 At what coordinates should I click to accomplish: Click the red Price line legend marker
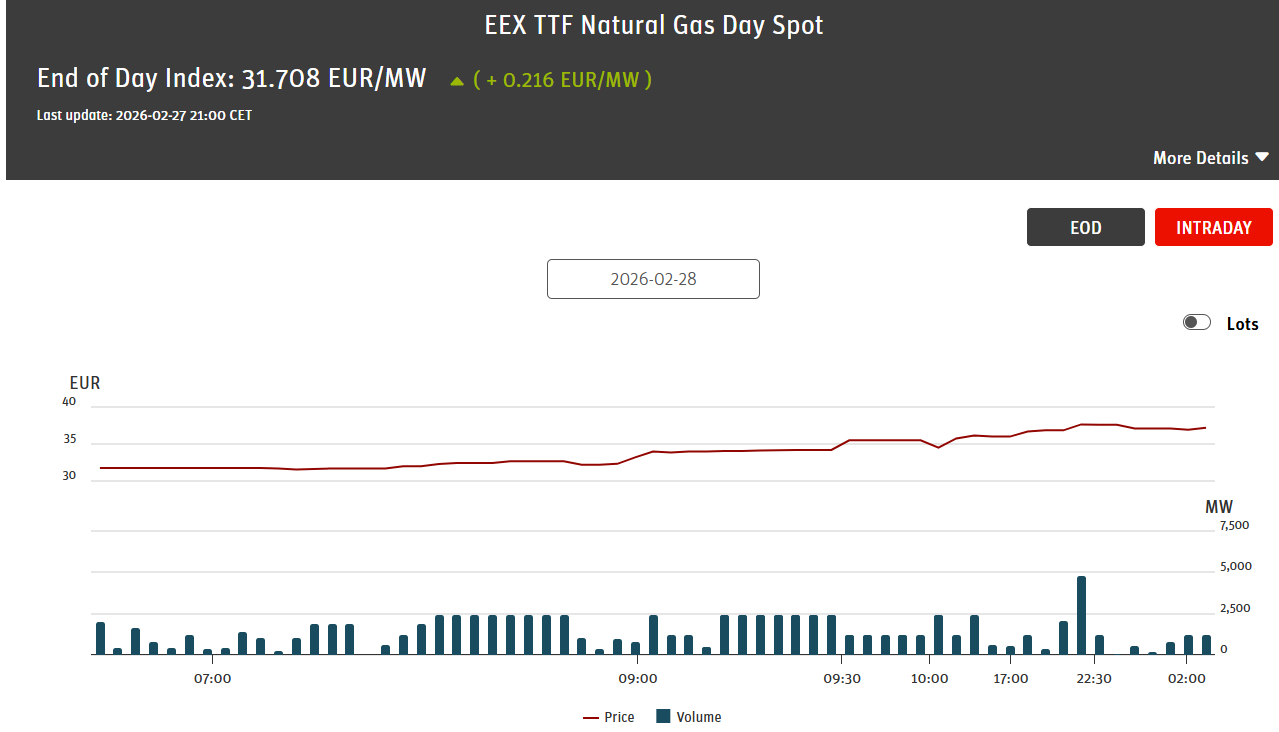point(591,717)
